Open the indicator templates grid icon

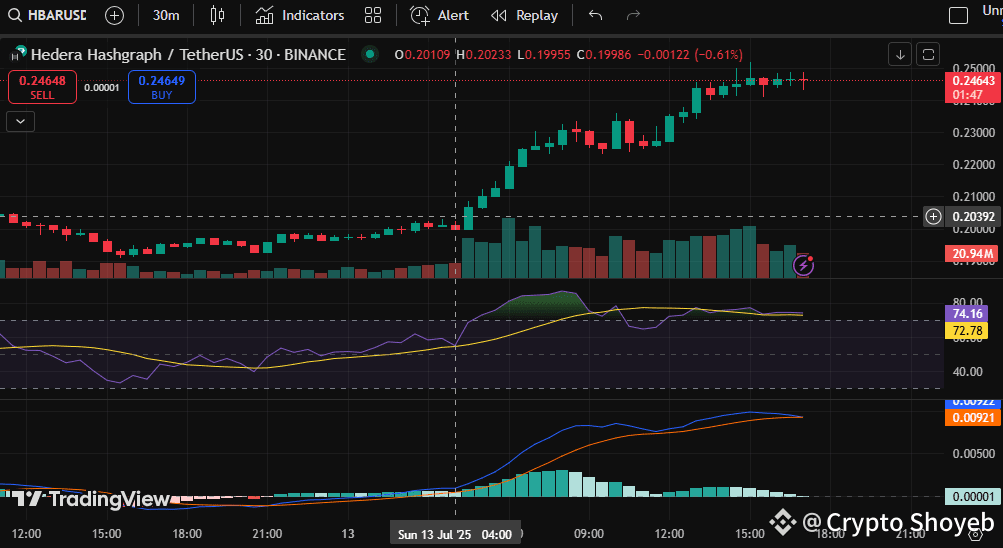click(373, 15)
